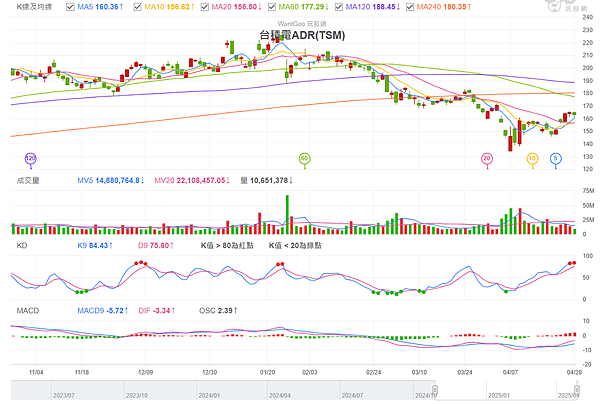Click the MV20 22,108,457.05 value
The height and width of the screenshot is (404, 600).
pyautogui.click(x=192, y=181)
